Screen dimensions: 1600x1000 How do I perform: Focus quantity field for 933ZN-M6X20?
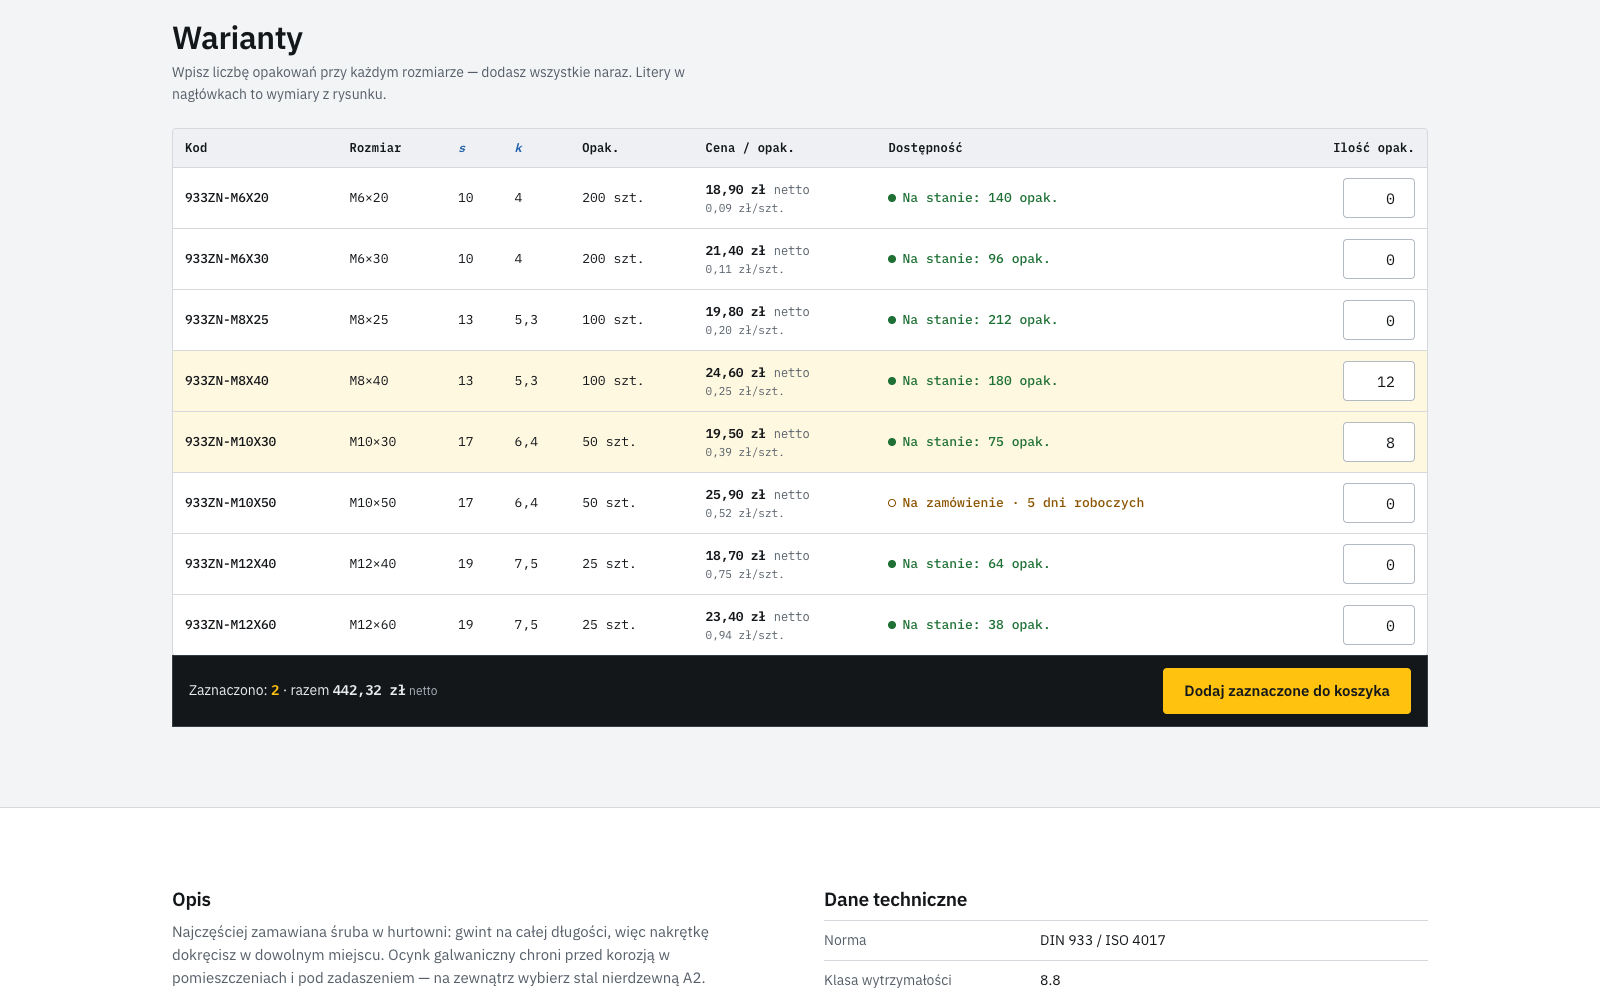click(1378, 198)
